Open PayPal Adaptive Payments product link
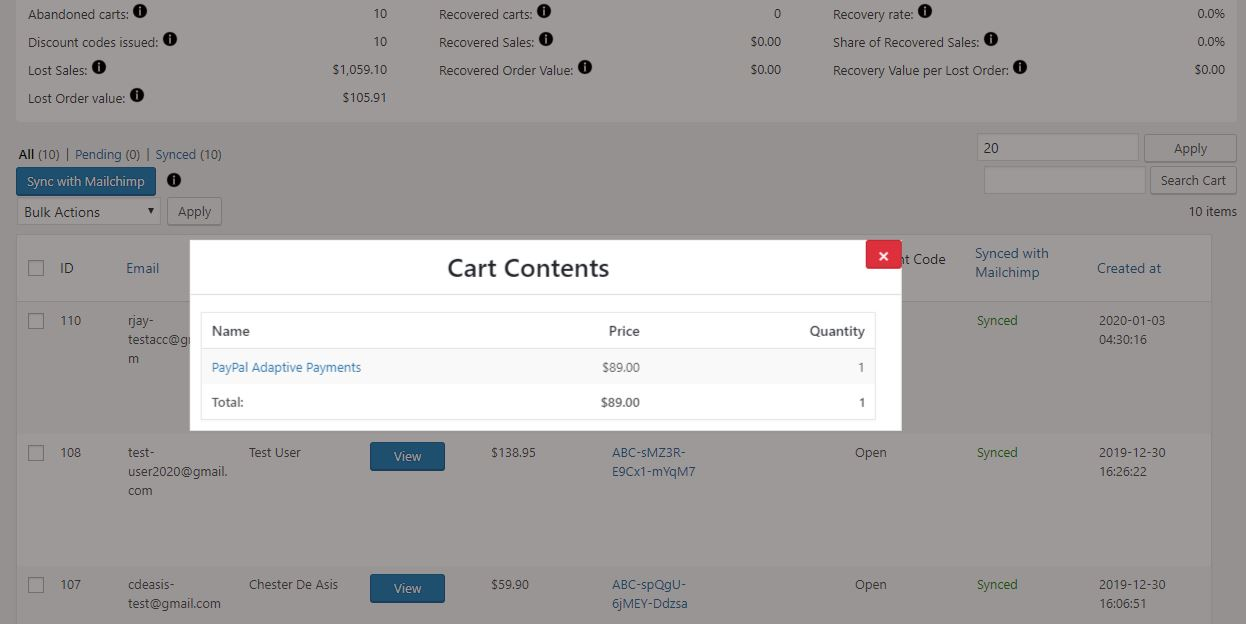Image resolution: width=1246 pixels, height=624 pixels. 286,367
